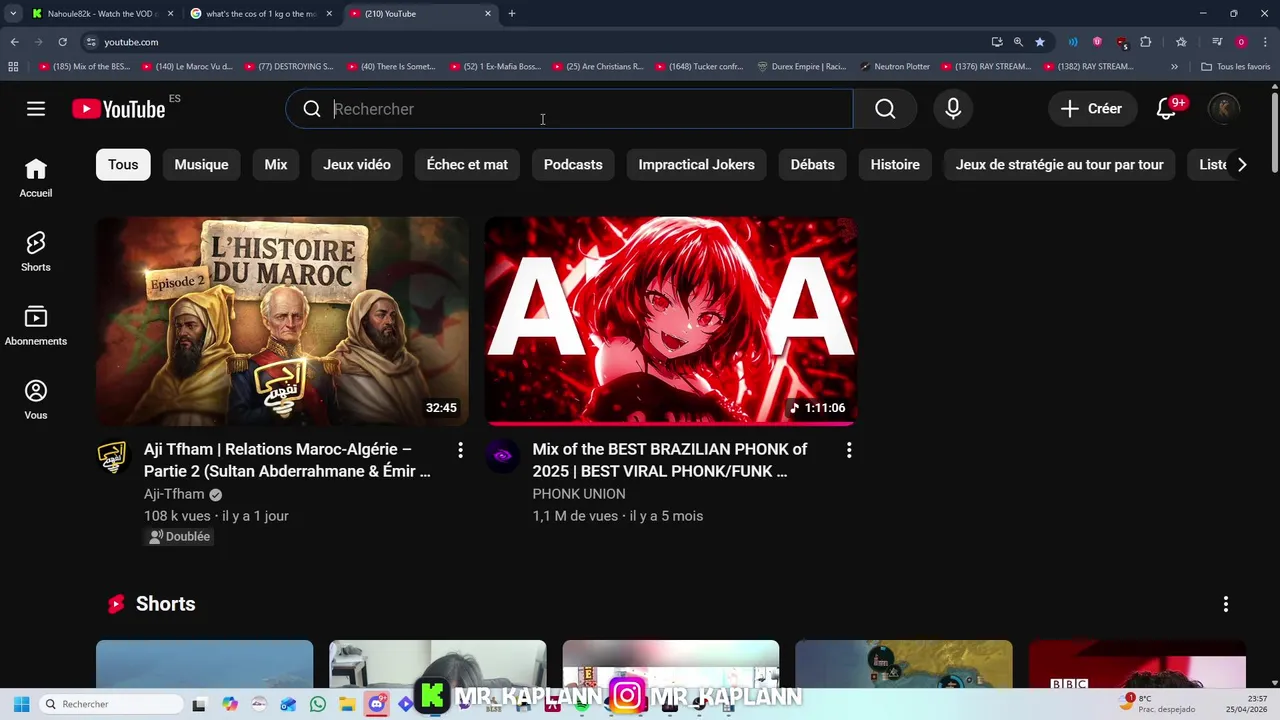The height and width of the screenshot is (720, 1280).
Task: Open the L'Histoire du Maroc thumbnail
Action: point(282,321)
